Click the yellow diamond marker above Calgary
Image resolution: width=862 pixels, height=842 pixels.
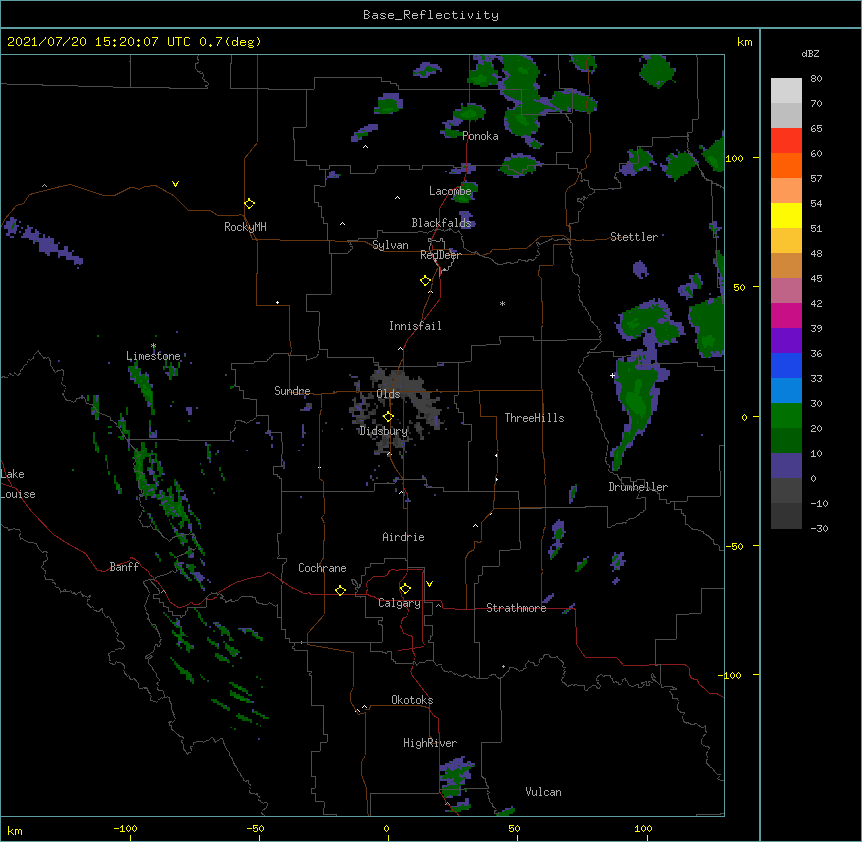(x=405, y=589)
